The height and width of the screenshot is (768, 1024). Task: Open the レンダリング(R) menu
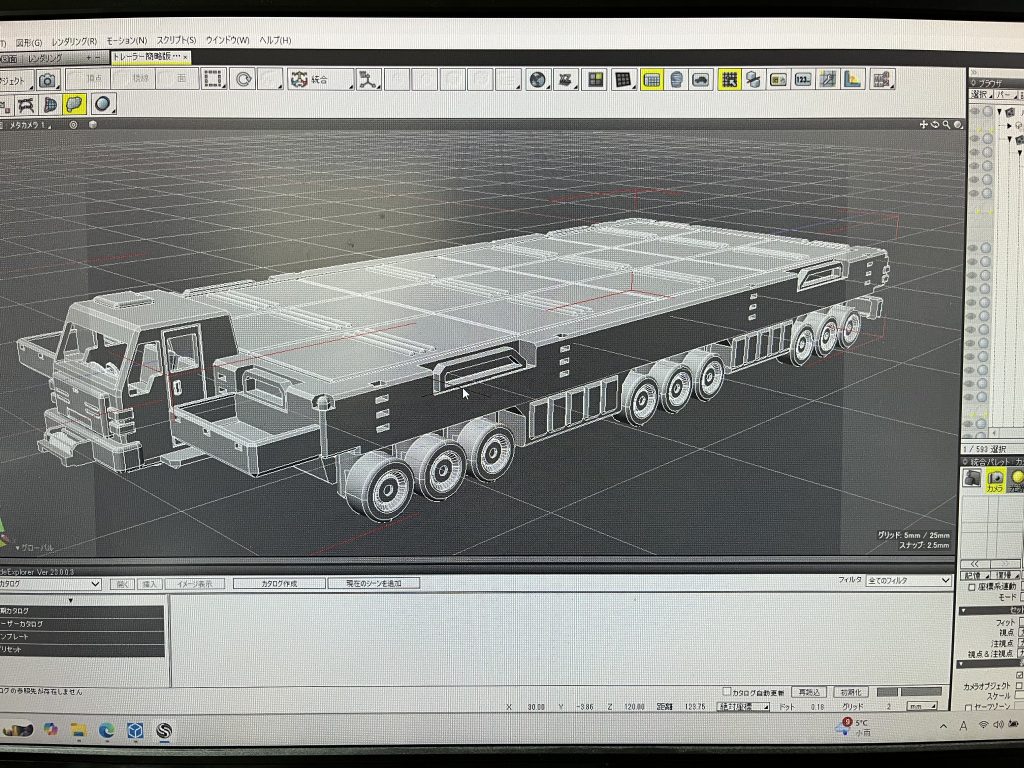point(74,41)
